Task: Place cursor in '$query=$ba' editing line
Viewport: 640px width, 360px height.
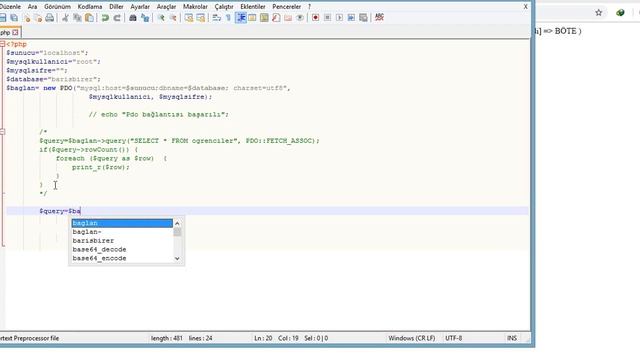Action: 267,211
